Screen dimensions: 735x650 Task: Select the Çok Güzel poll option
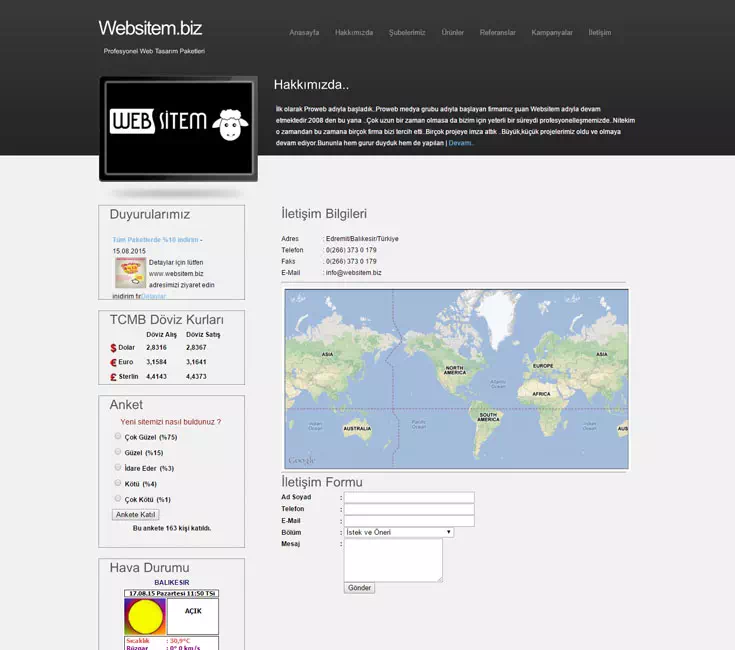point(118,436)
